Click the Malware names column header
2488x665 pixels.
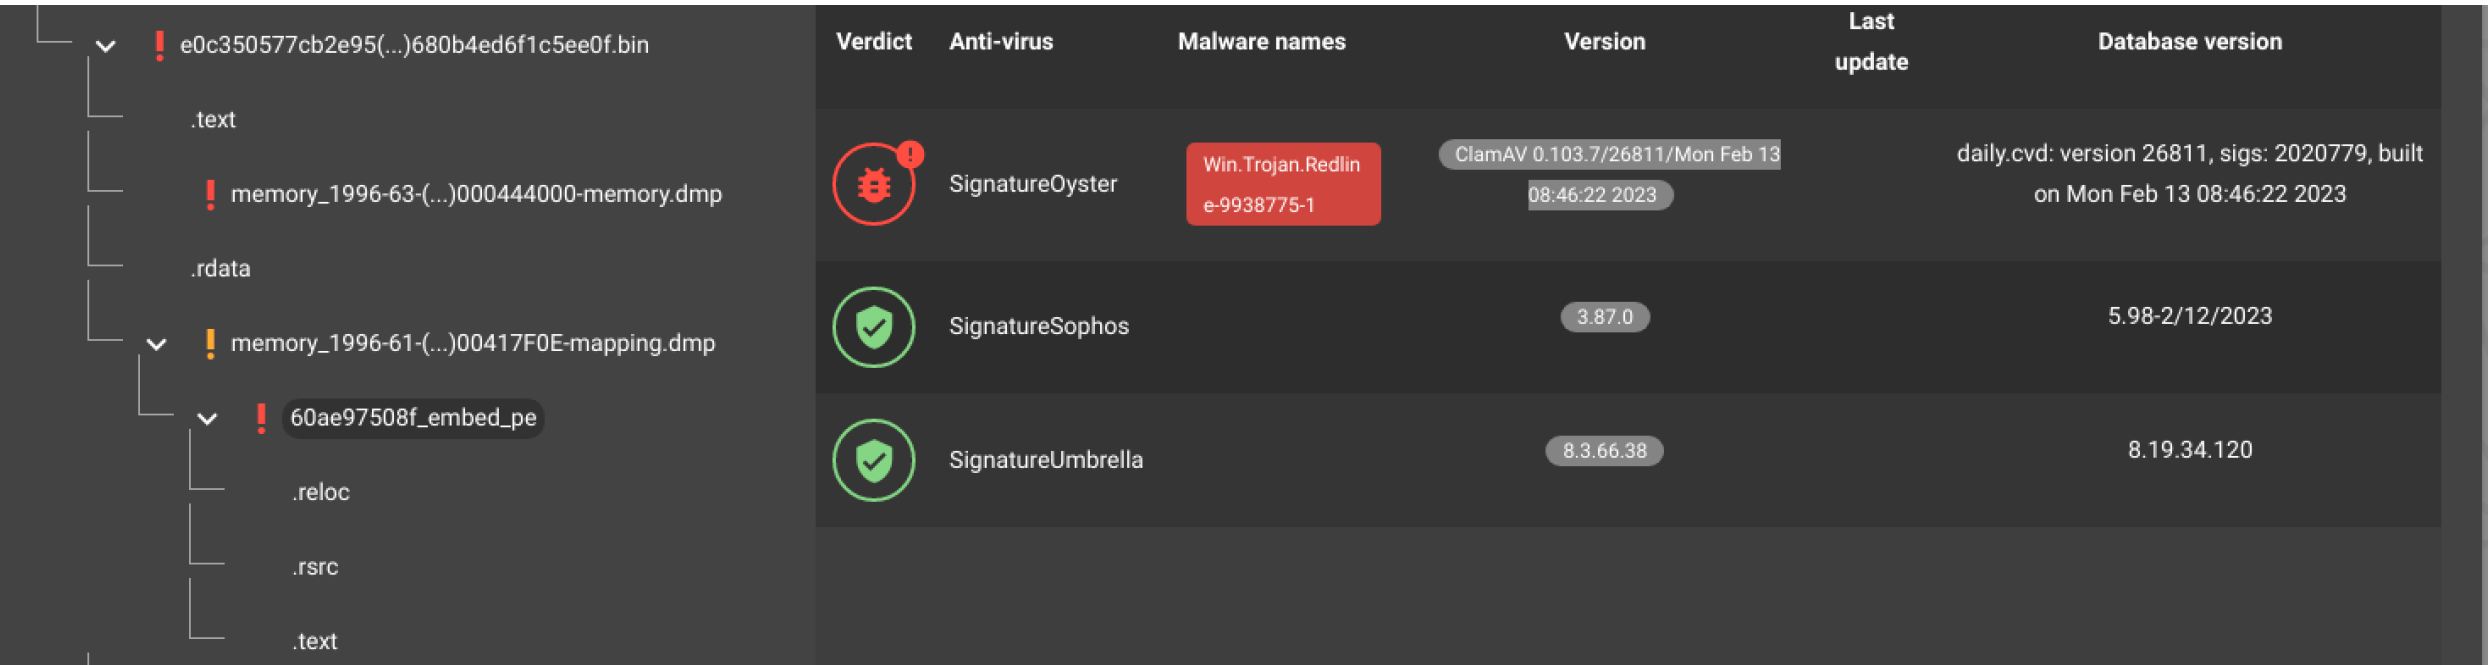(1262, 42)
